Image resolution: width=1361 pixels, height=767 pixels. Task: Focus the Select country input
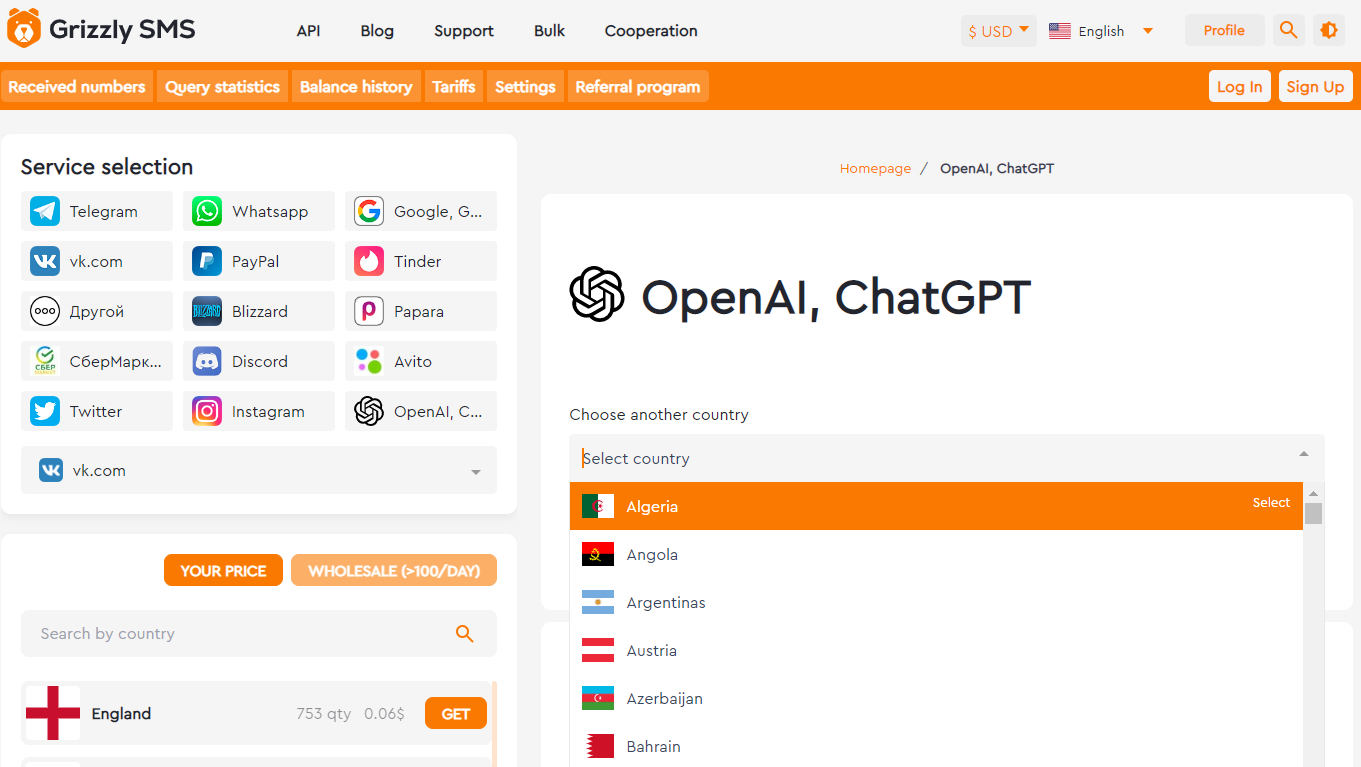click(x=946, y=458)
